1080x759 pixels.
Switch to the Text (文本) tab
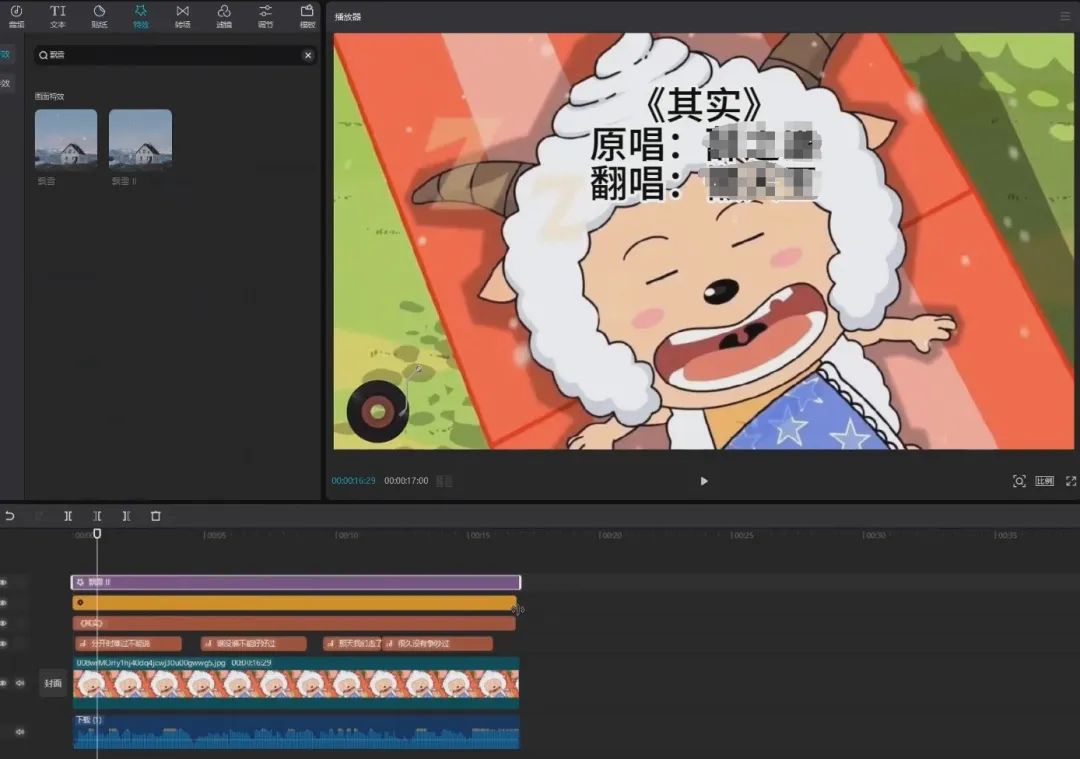coord(58,16)
